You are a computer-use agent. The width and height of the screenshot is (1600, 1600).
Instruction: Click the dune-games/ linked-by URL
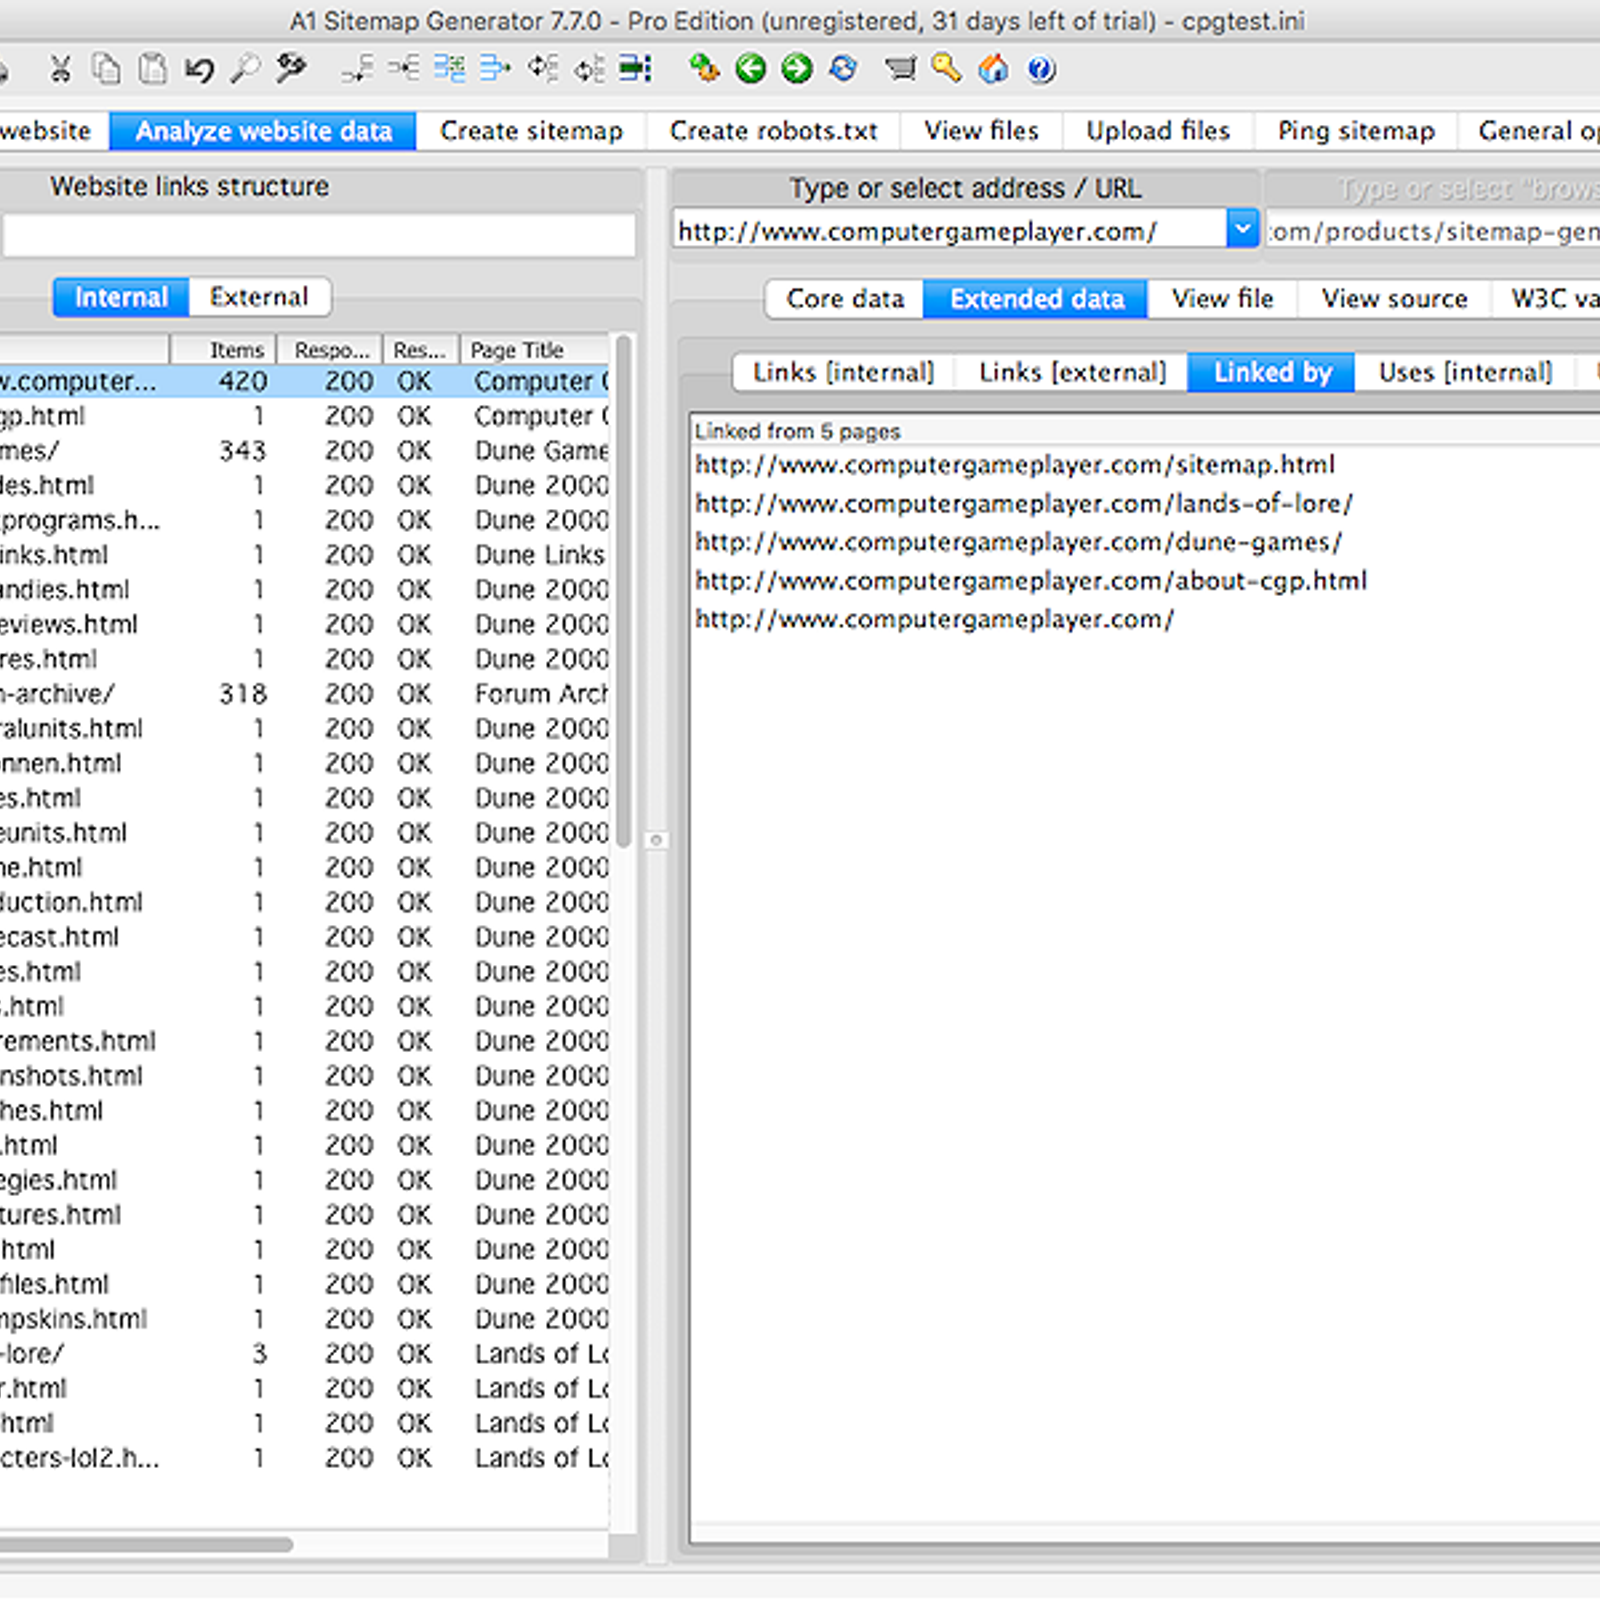tap(1019, 542)
